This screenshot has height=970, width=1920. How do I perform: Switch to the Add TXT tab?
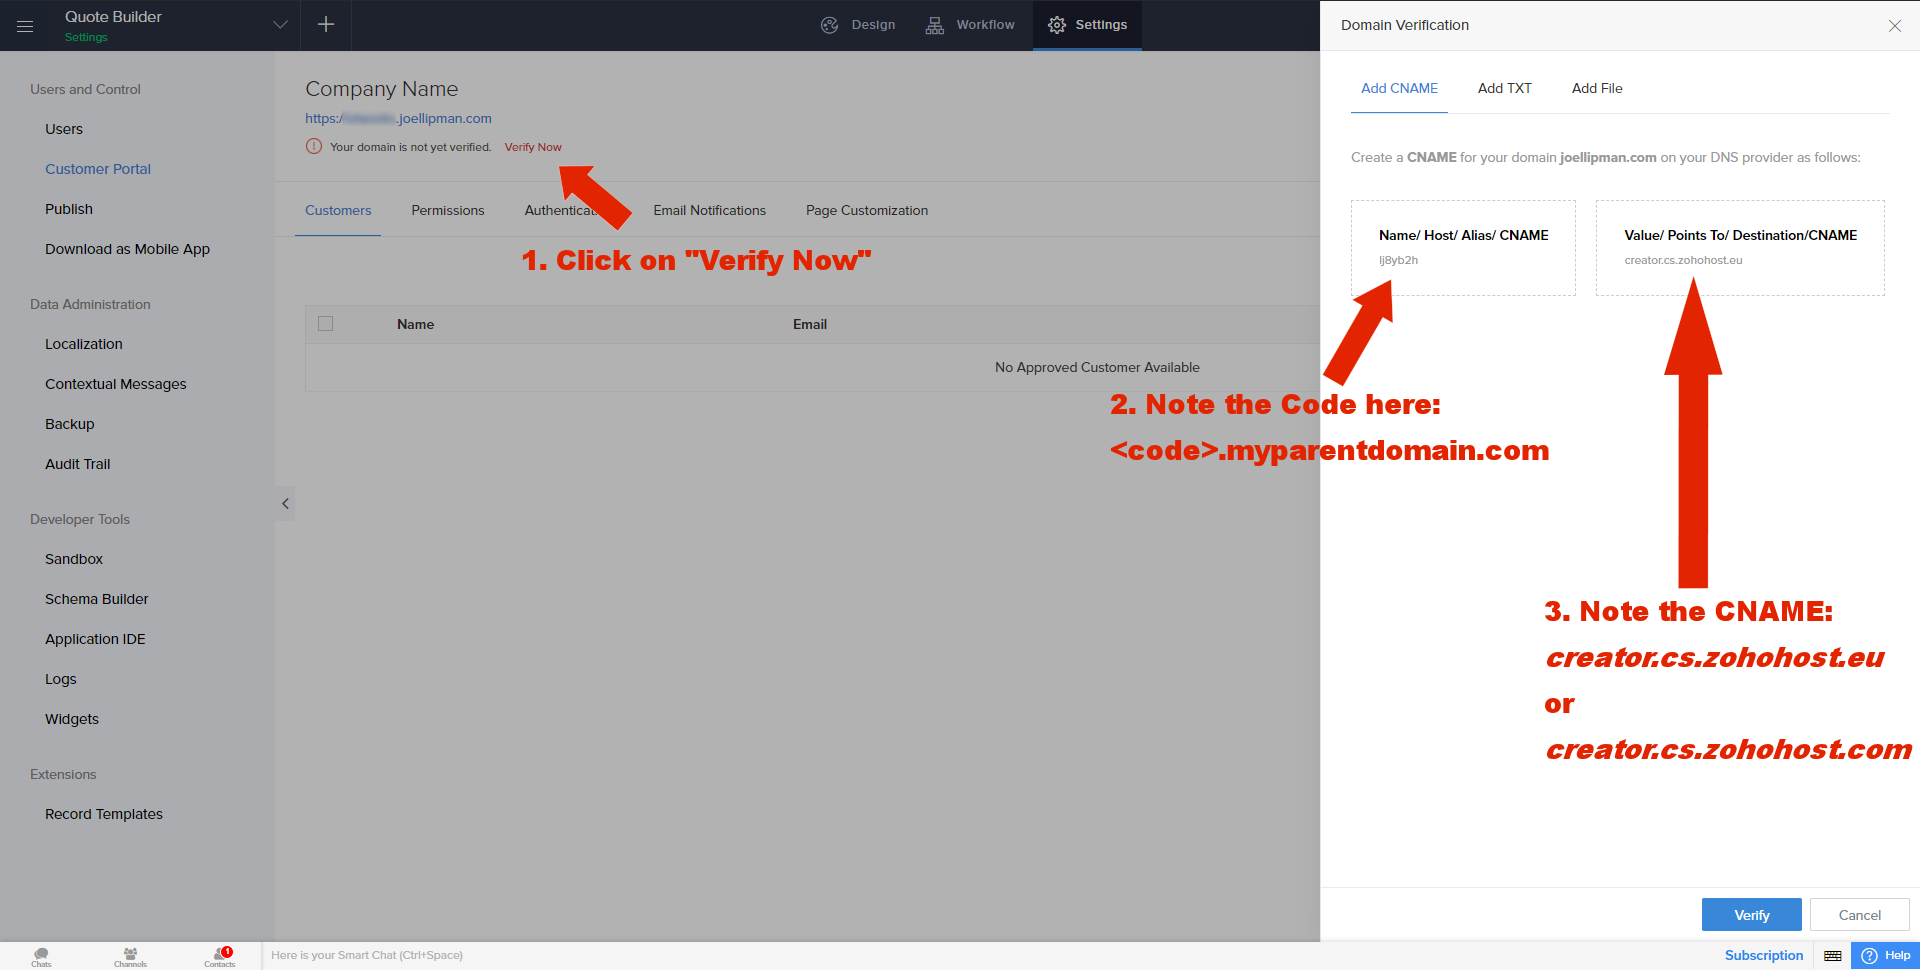[1504, 88]
